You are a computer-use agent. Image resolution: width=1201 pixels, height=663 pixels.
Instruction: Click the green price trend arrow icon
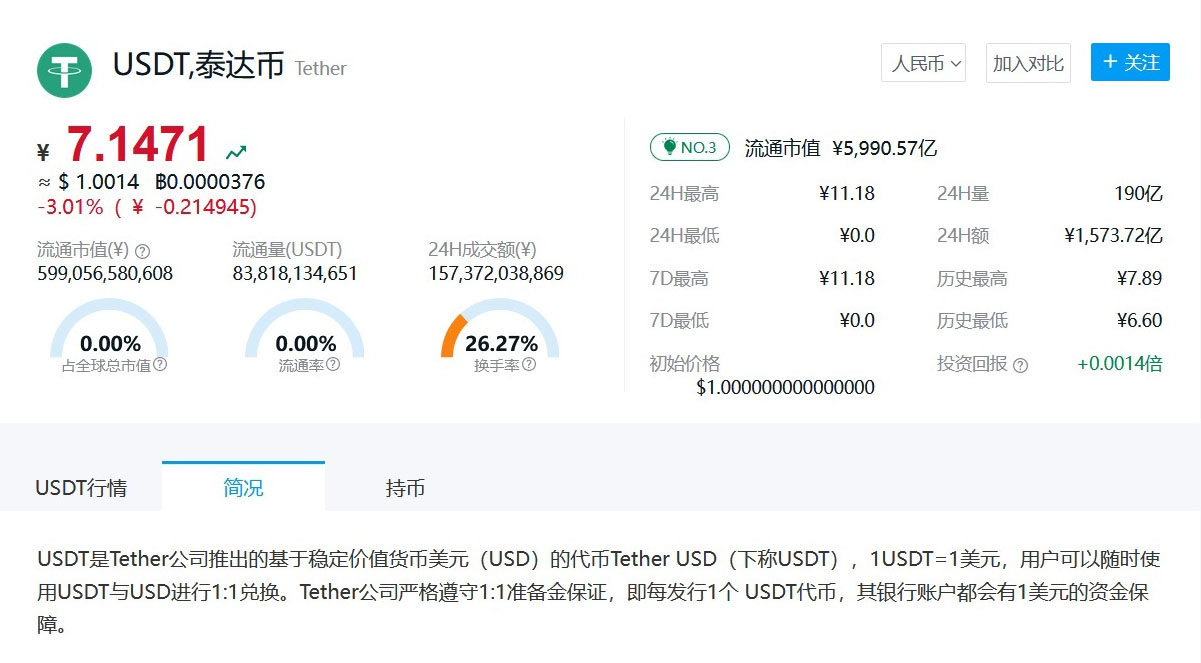[x=236, y=153]
